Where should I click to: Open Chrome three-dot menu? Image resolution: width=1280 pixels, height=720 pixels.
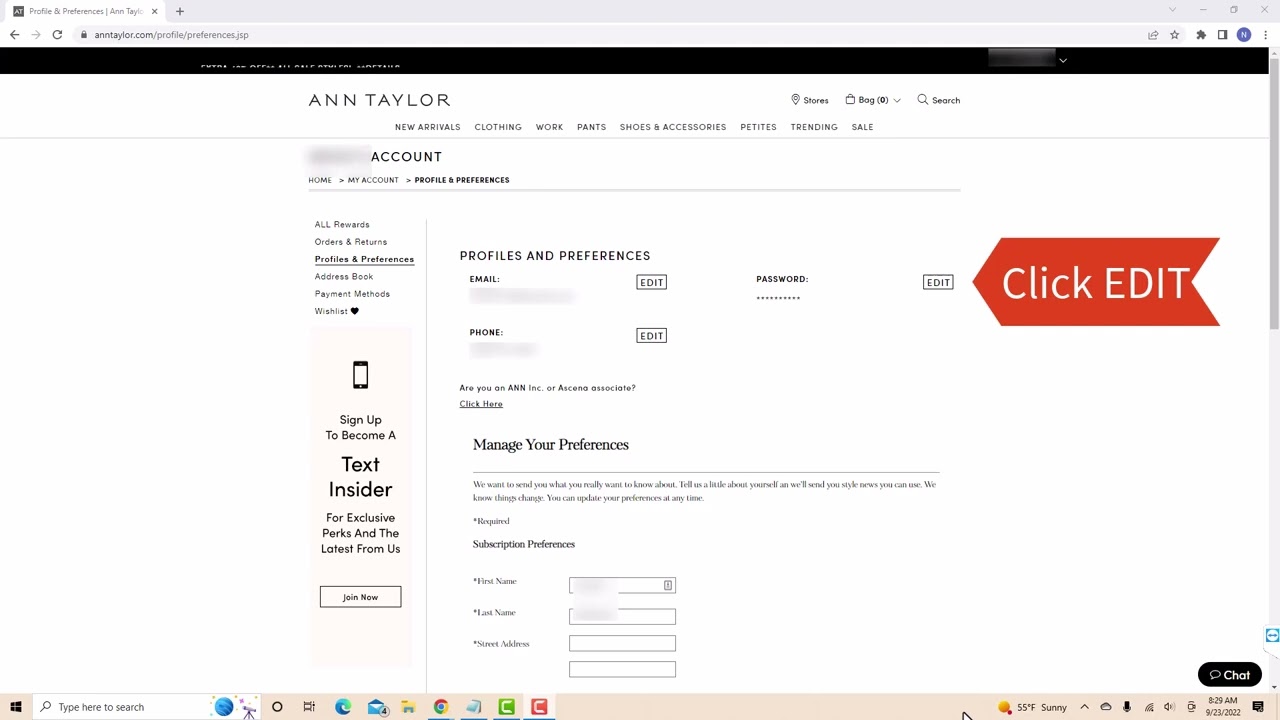coord(1265,35)
